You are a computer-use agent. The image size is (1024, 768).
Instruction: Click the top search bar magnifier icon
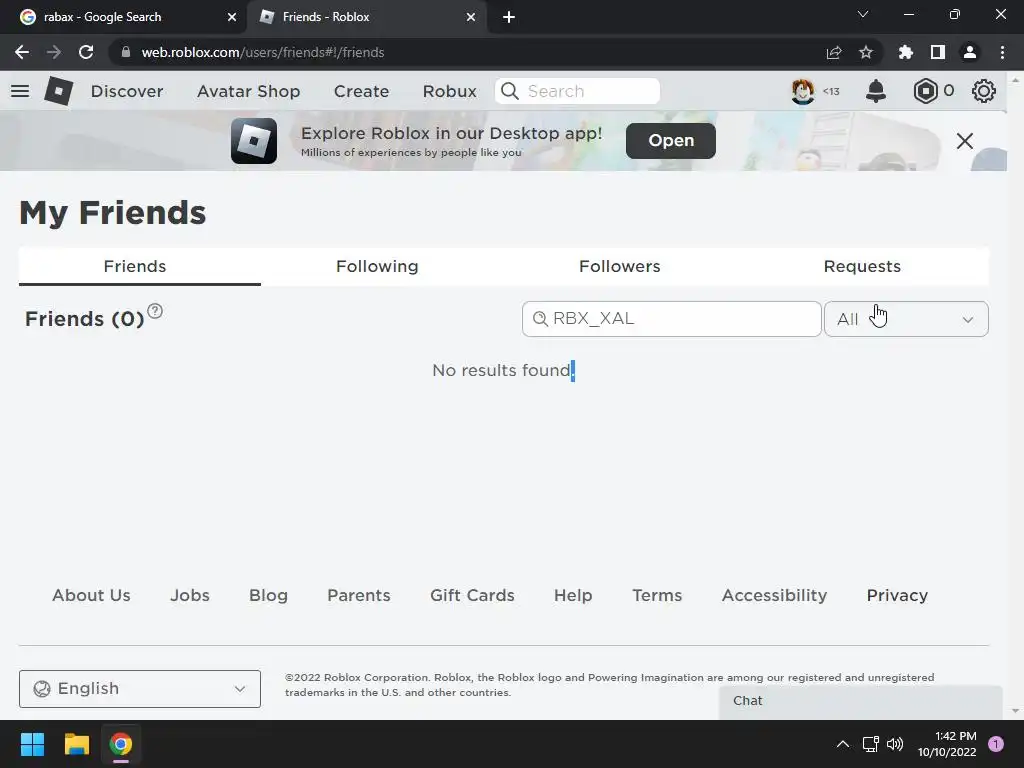pyautogui.click(x=510, y=91)
